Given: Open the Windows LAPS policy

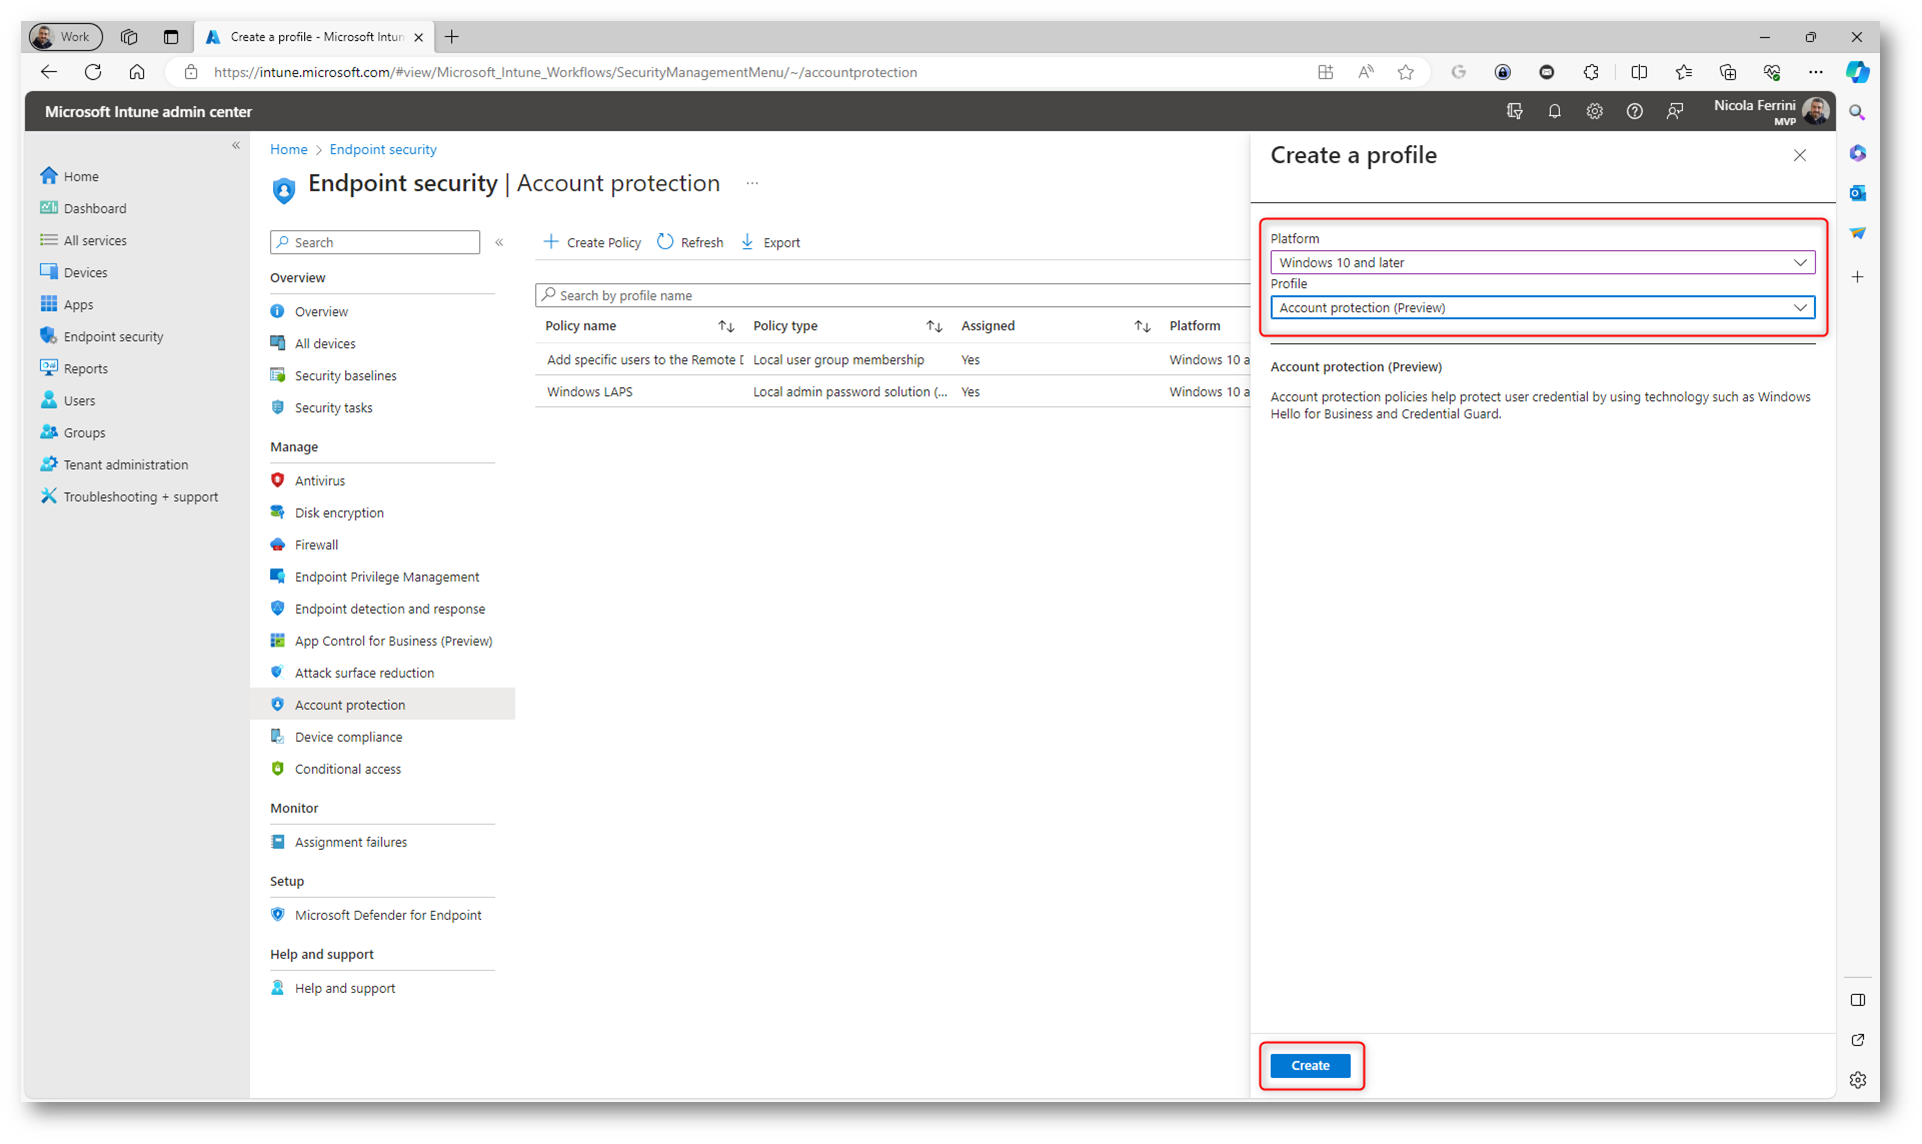Looking at the screenshot, I should [x=590, y=392].
